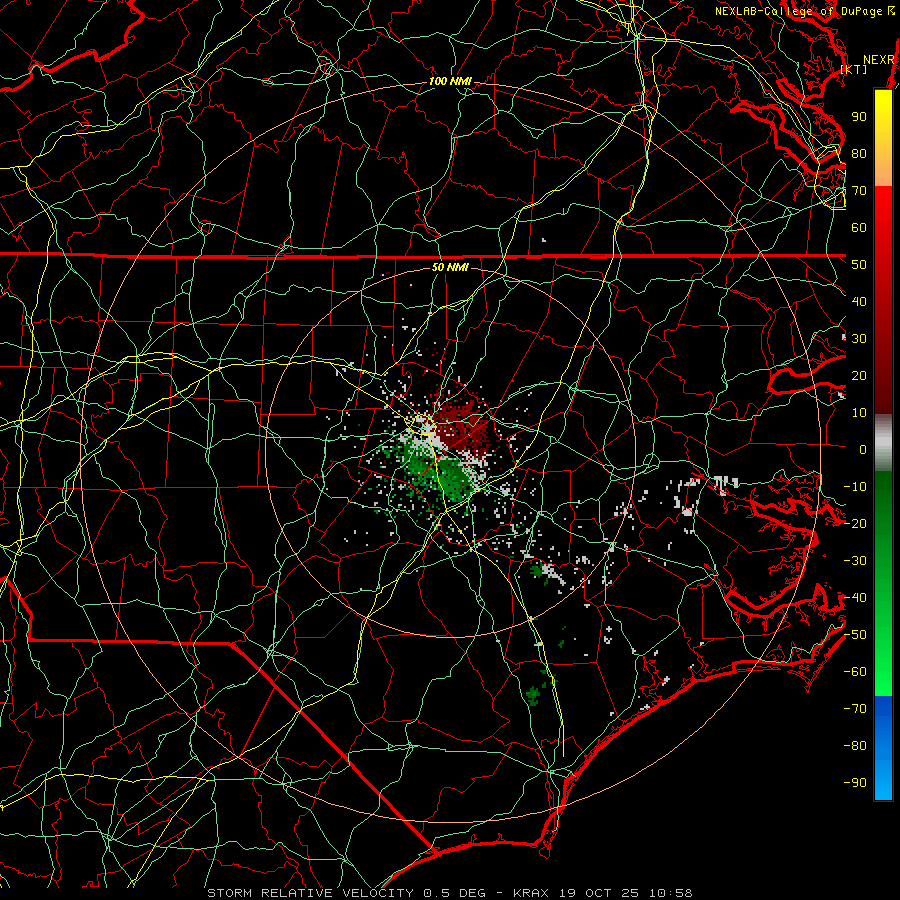Click the -90 knot label on scale
This screenshot has height=900, width=900.
(855, 783)
